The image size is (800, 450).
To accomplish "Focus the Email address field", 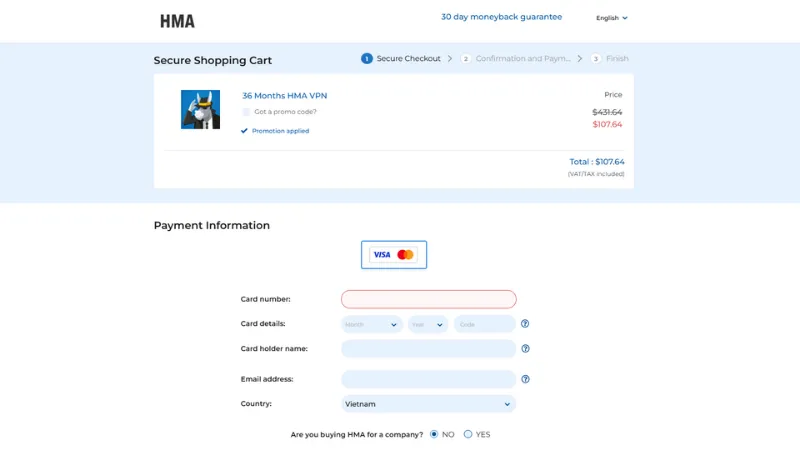I will pyautogui.click(x=429, y=379).
